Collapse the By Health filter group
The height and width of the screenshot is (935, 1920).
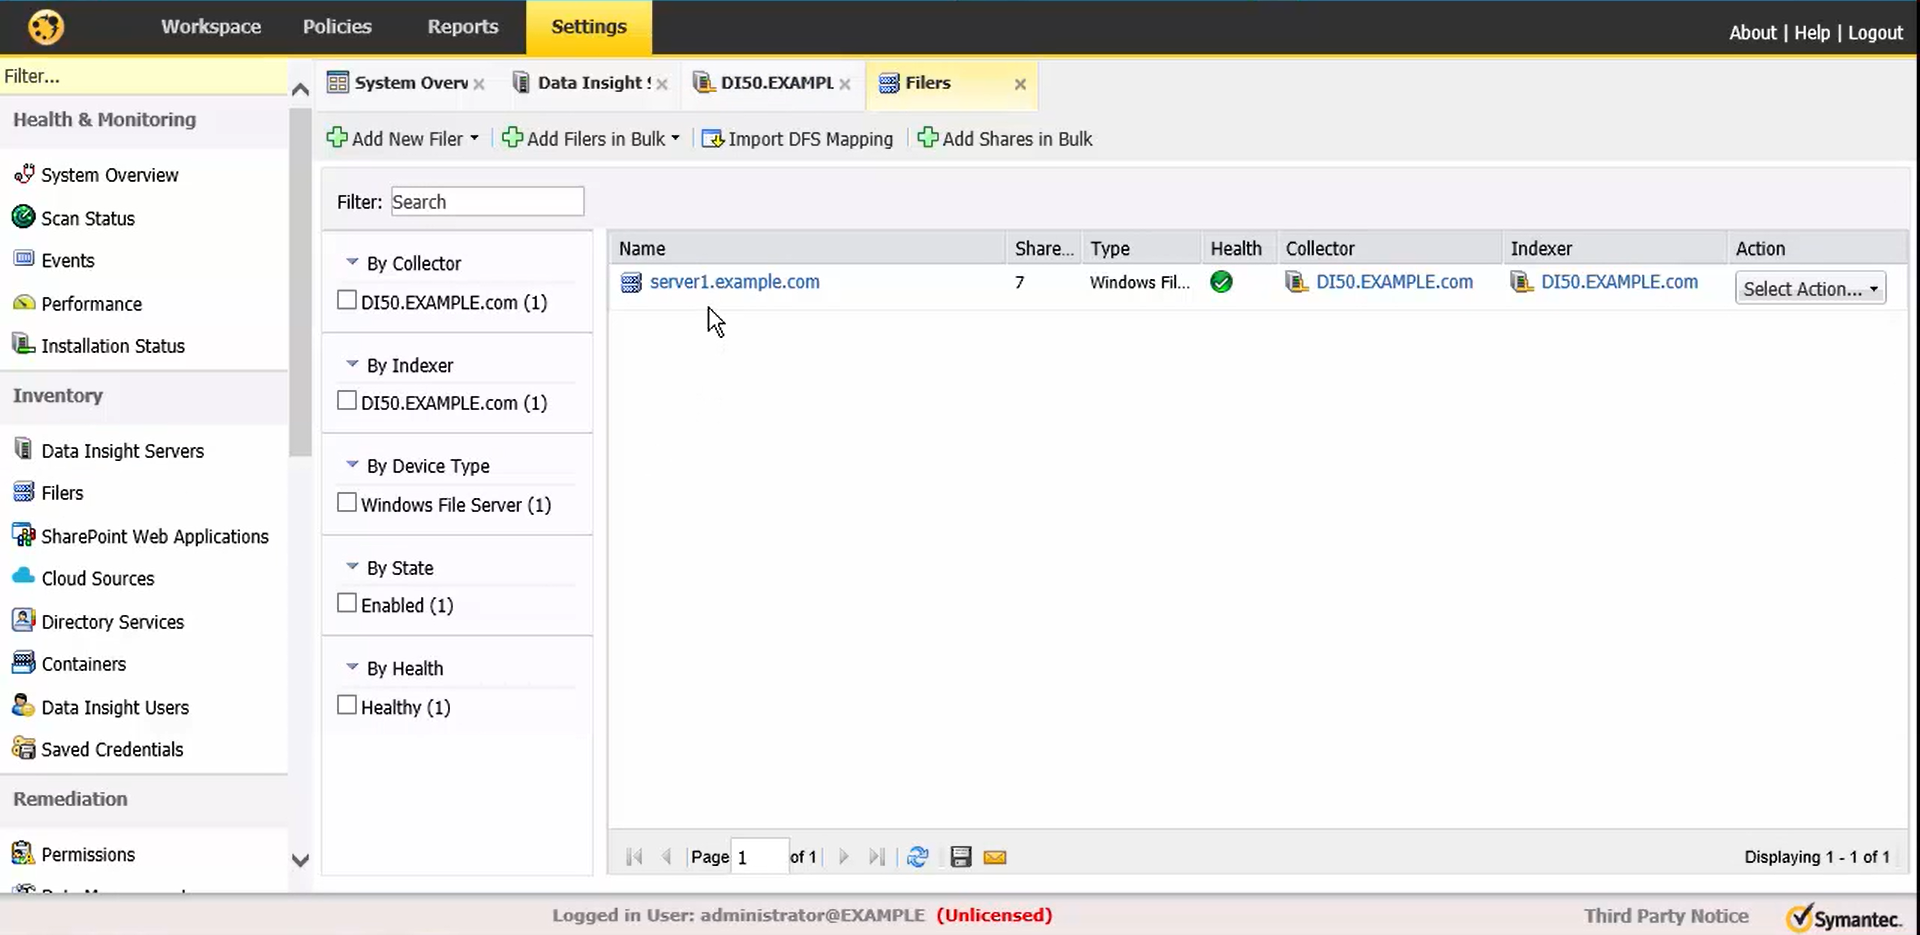[352, 667]
